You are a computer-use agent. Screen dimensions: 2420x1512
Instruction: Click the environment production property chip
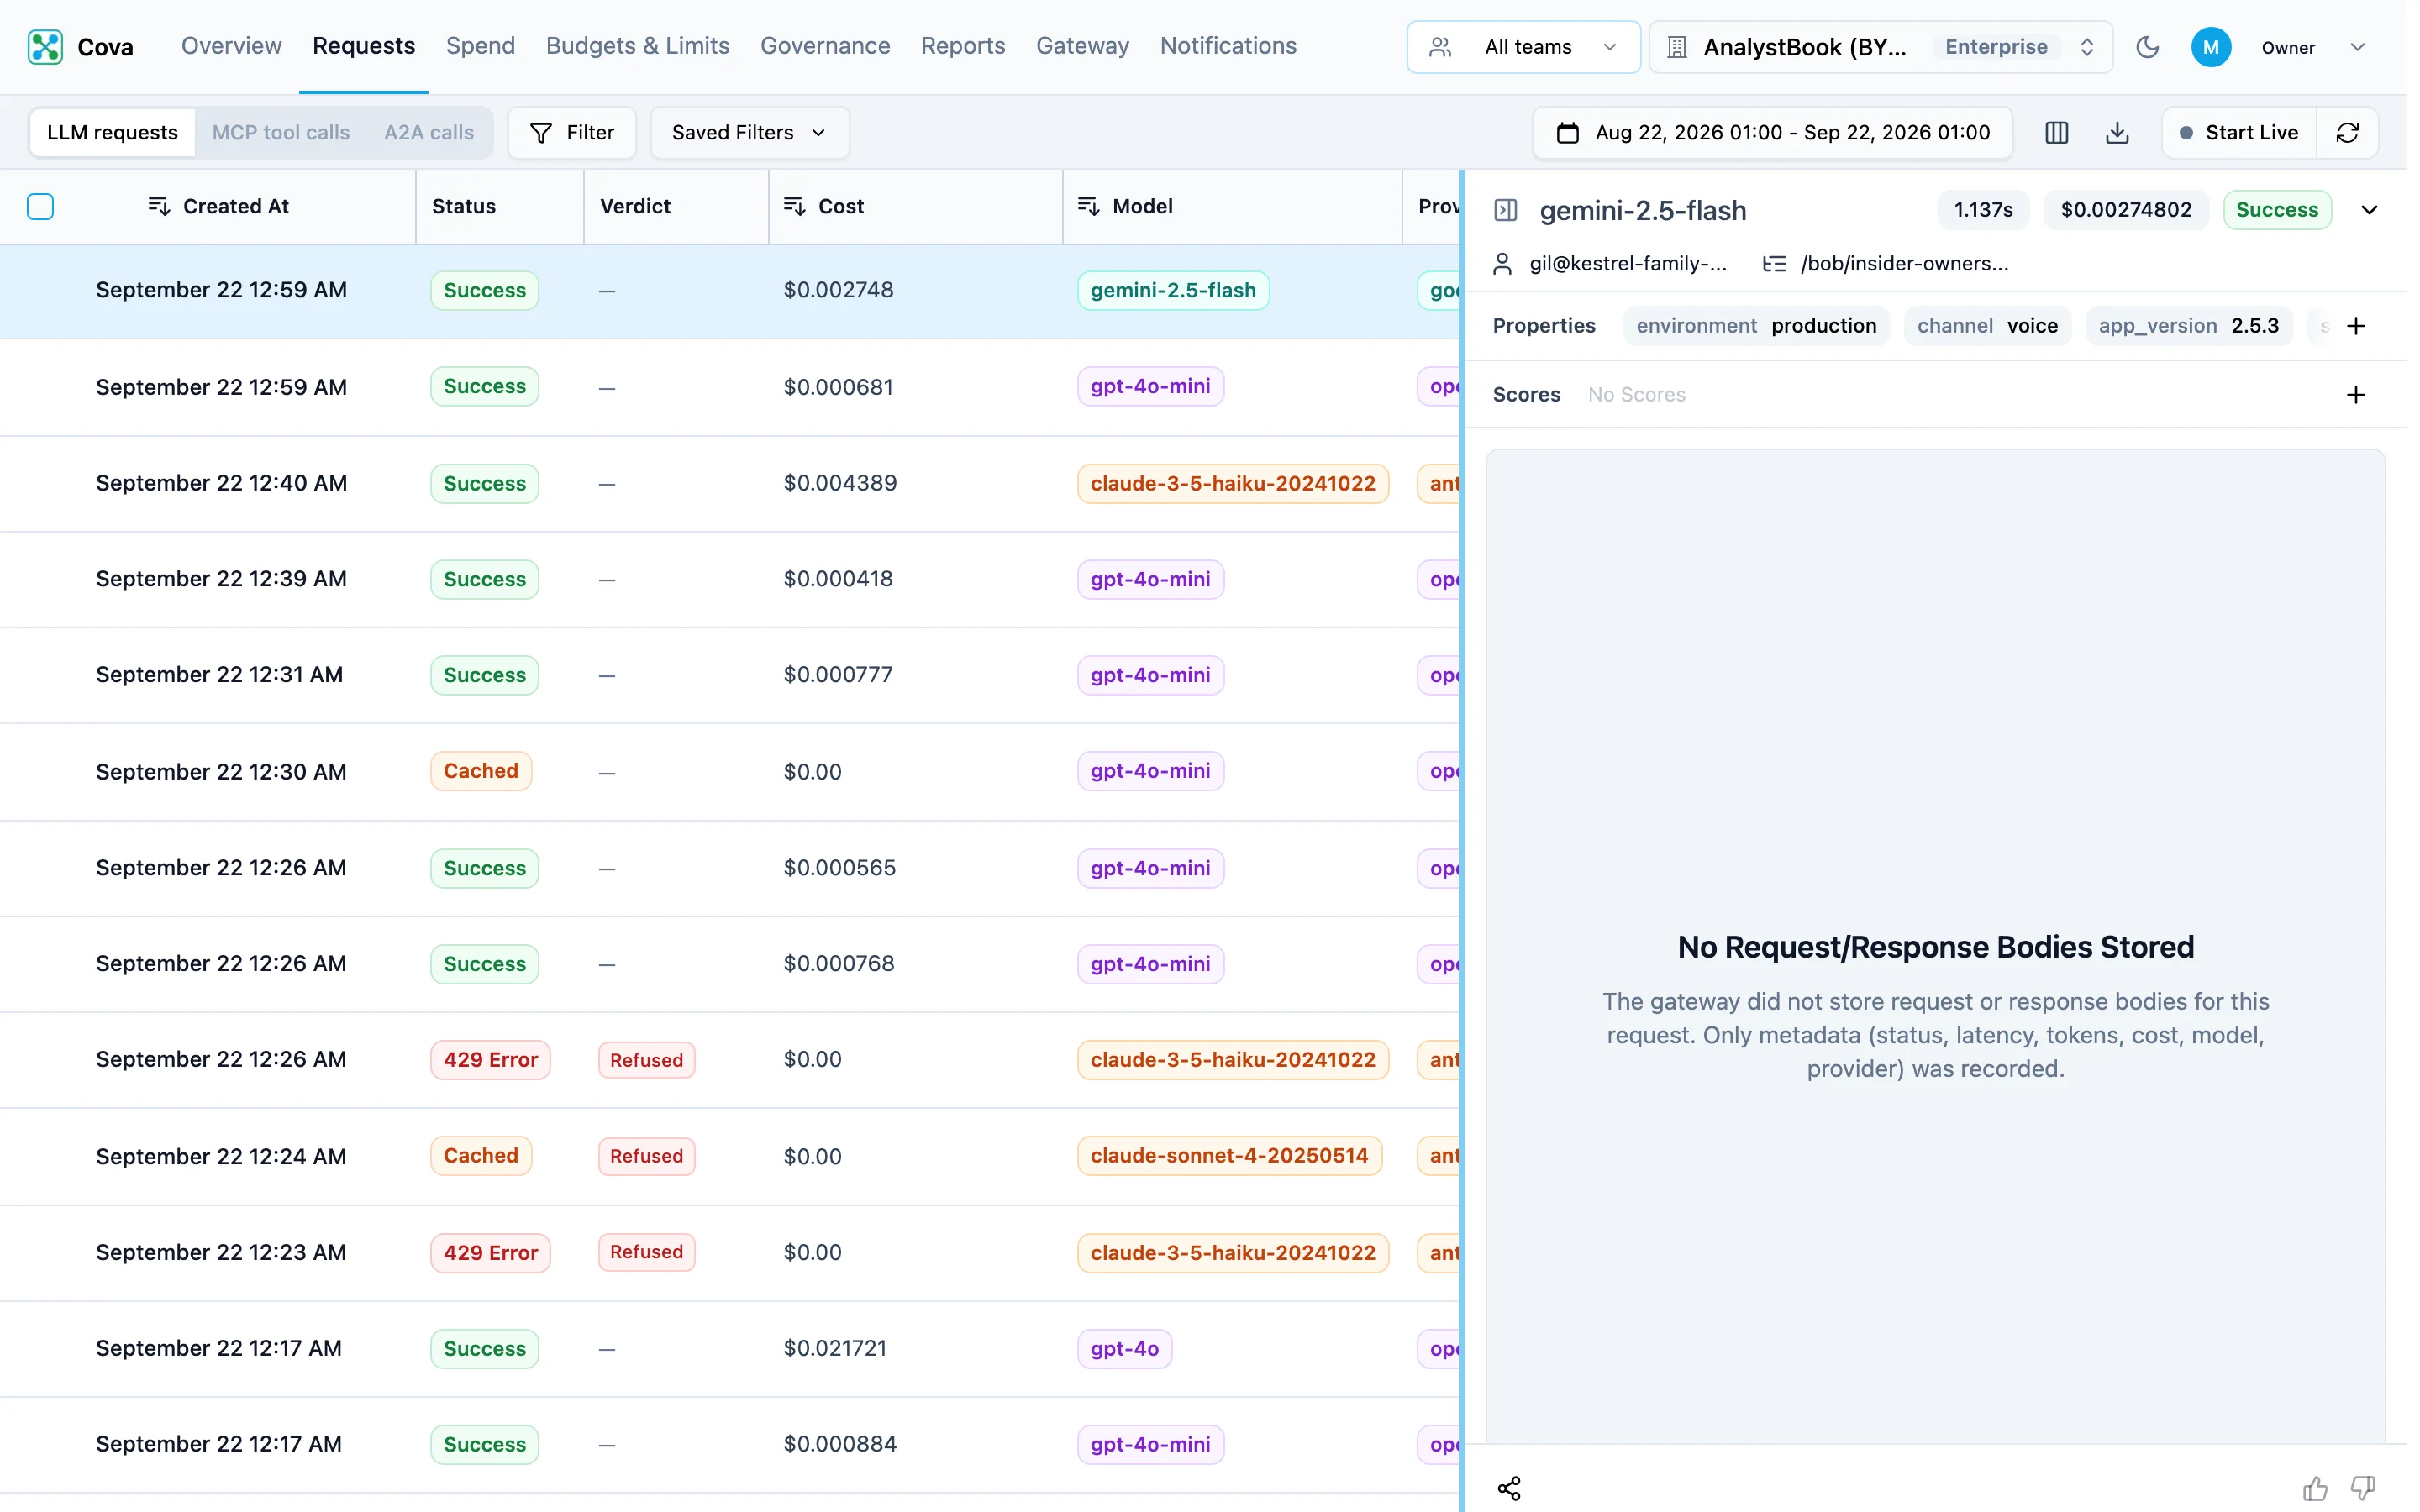click(1756, 326)
